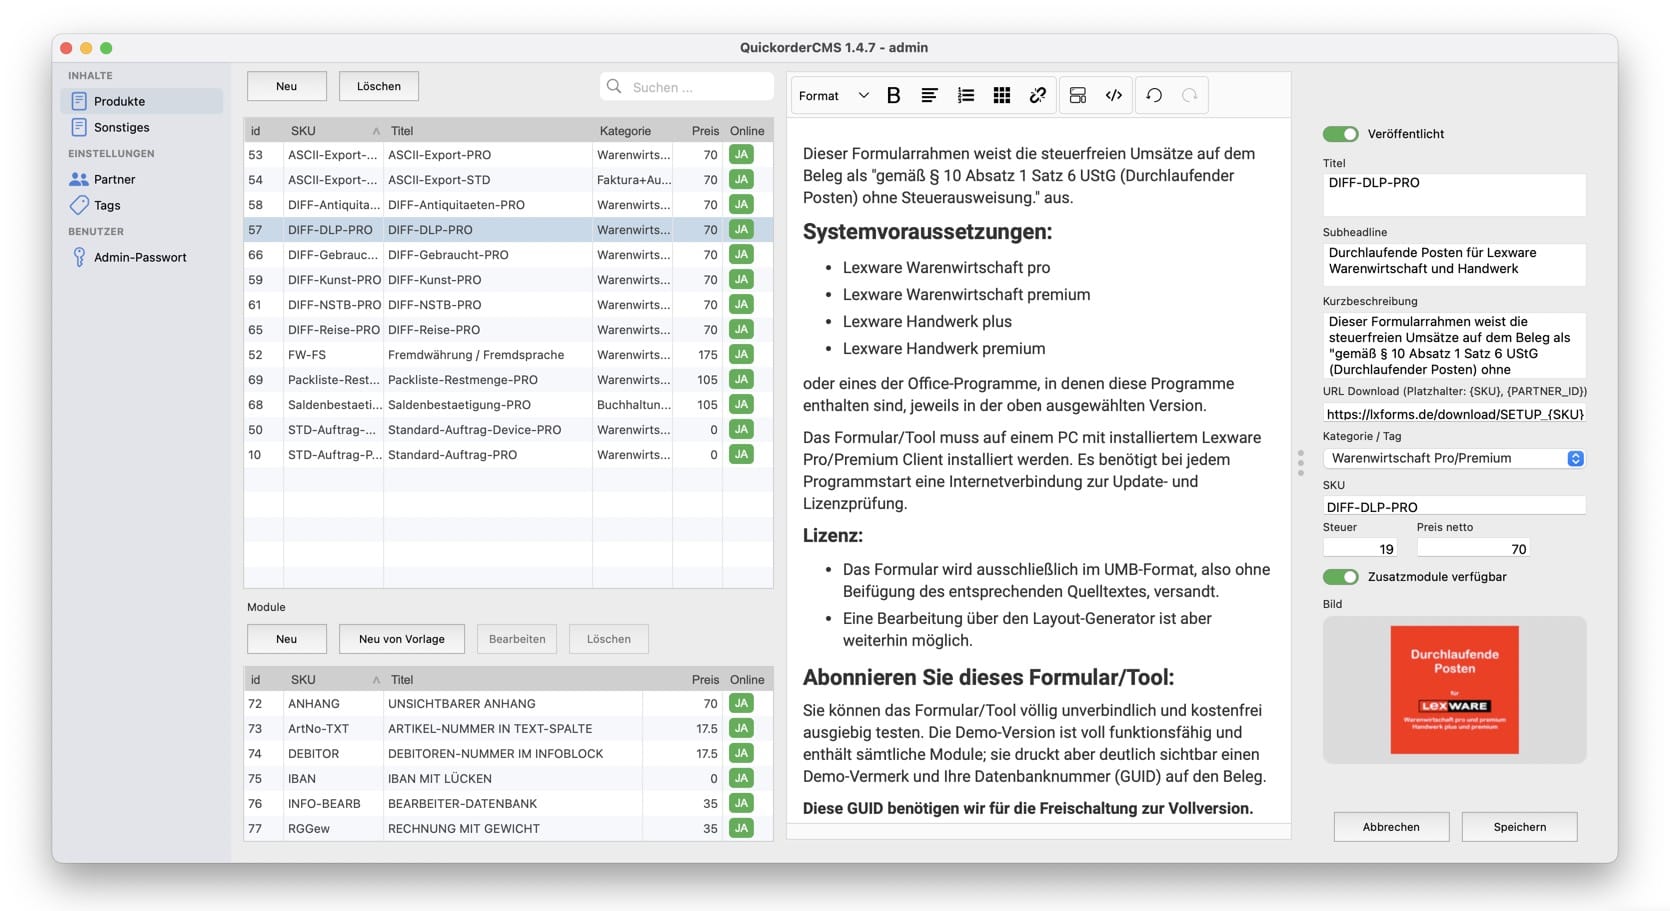Click the SKU input field
Screen dimensions: 1670x911
(x=1454, y=506)
